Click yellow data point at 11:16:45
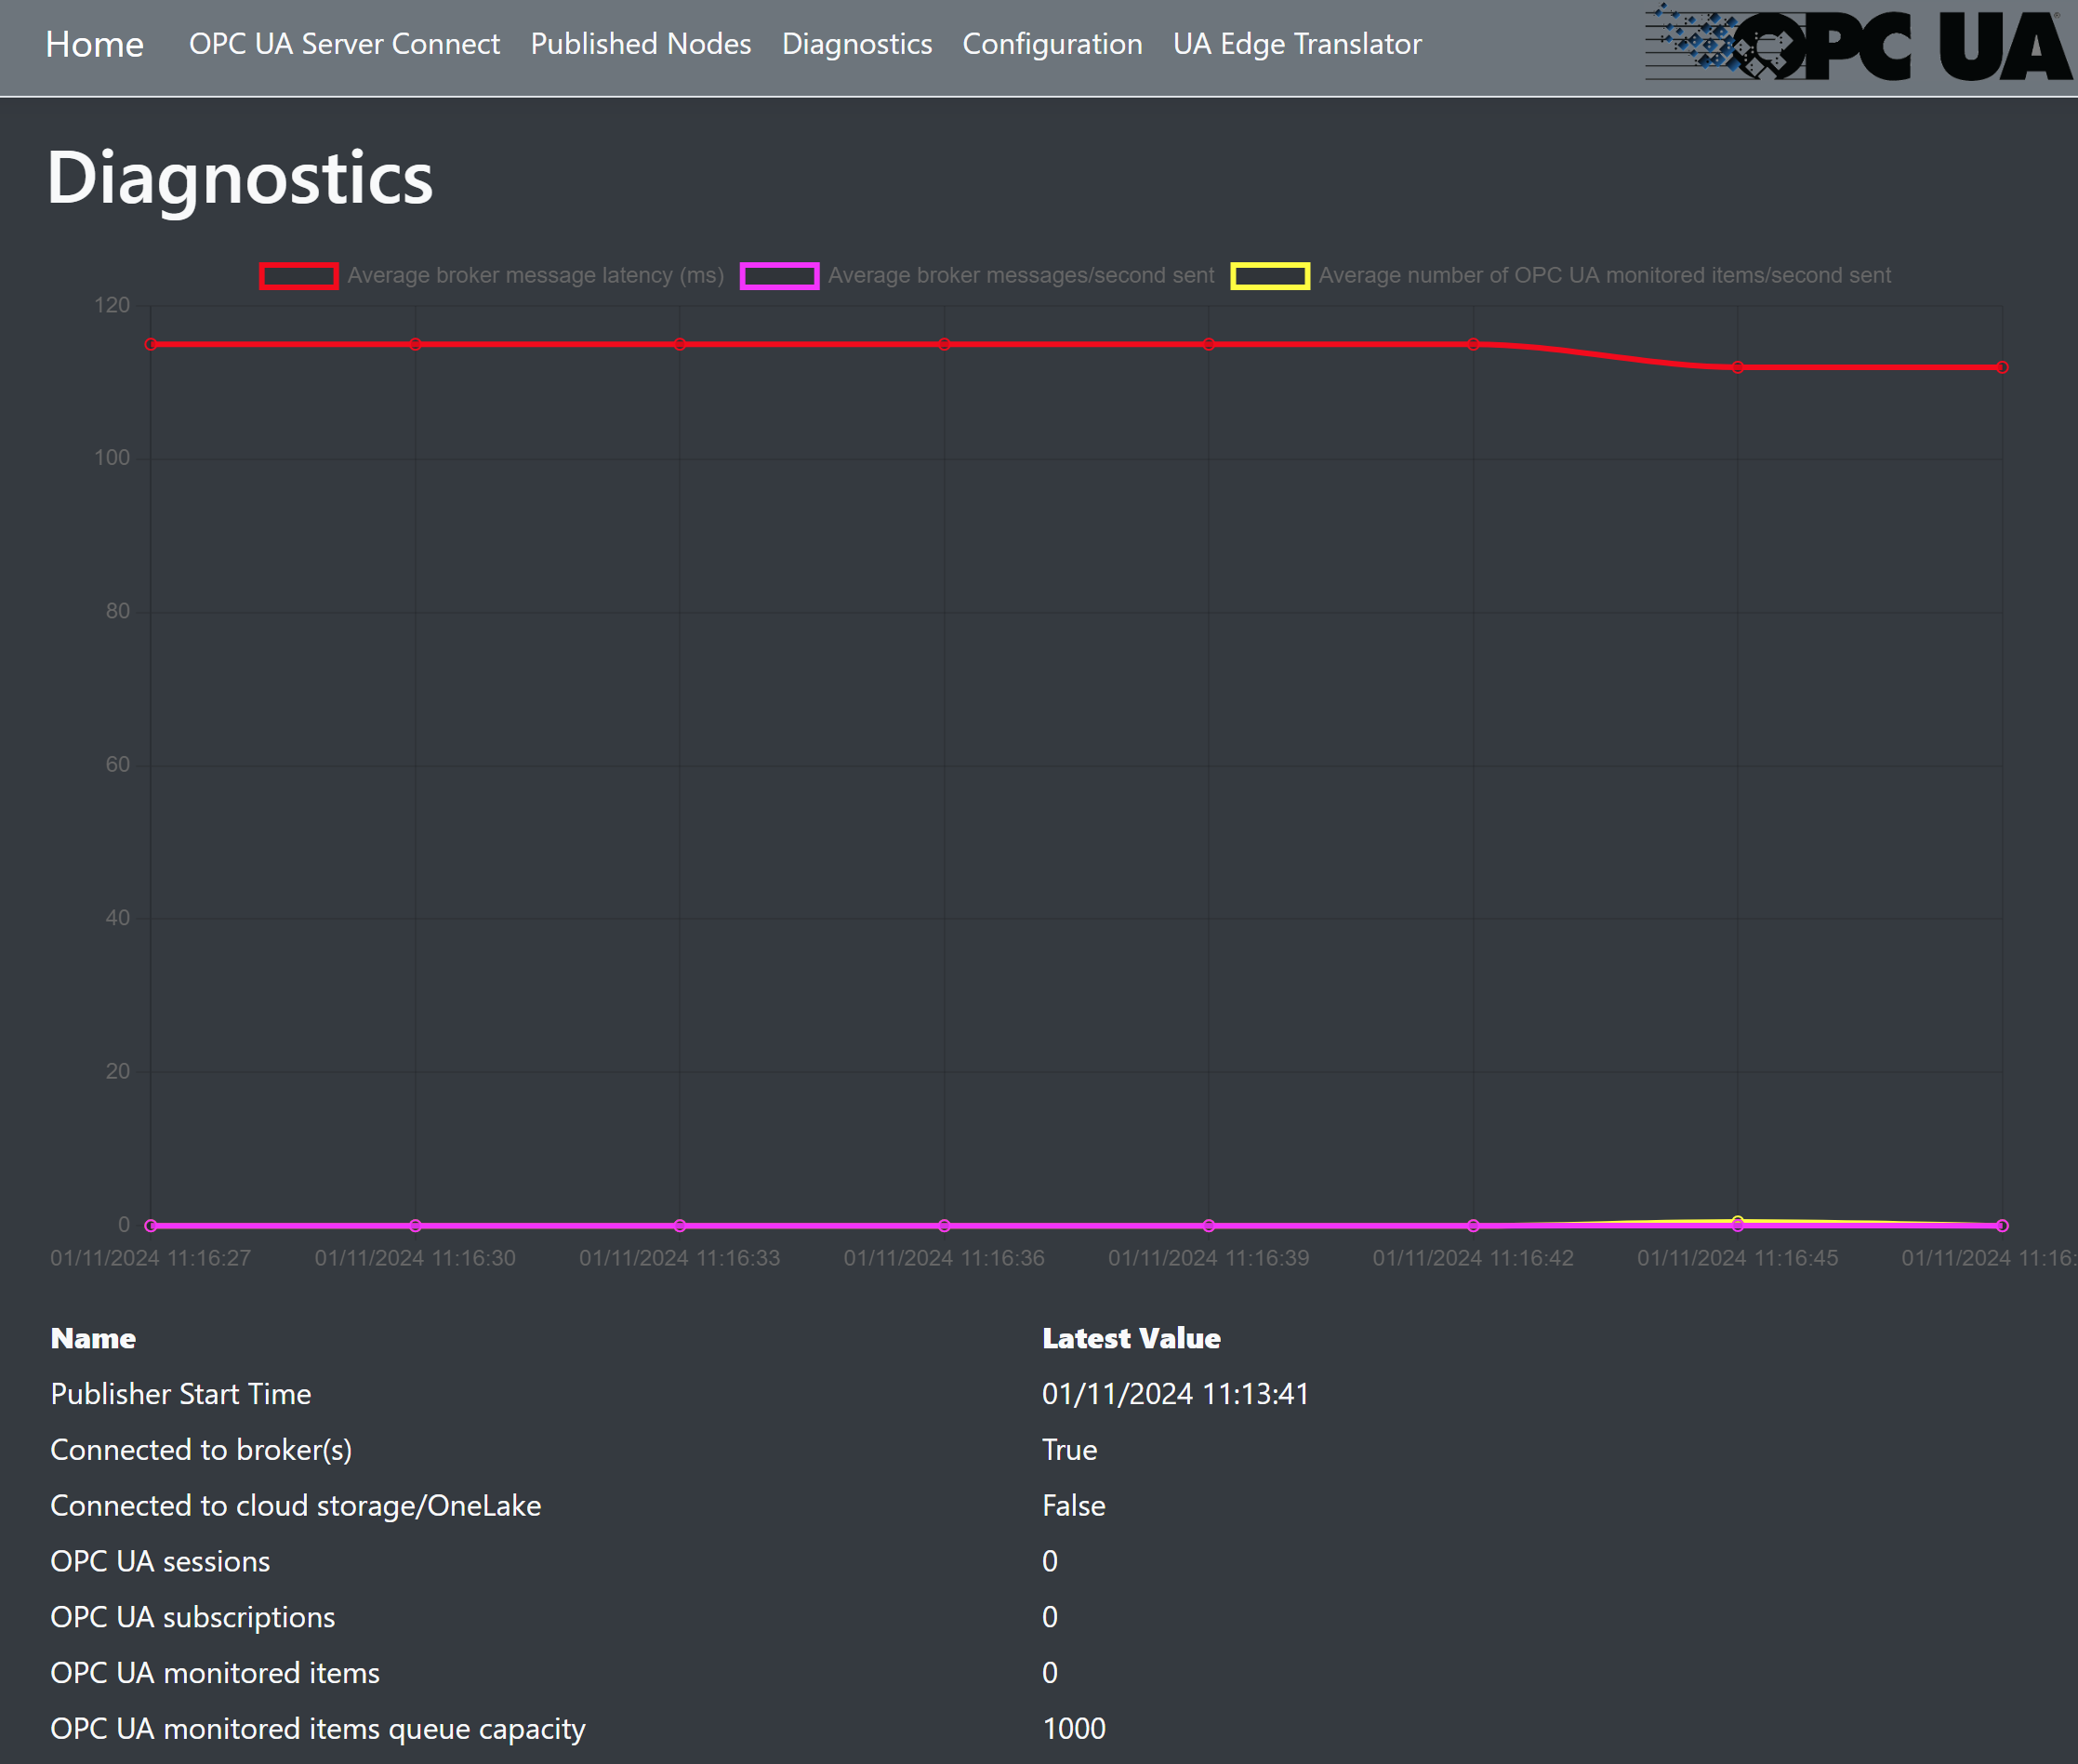The height and width of the screenshot is (1764, 2078). tap(1737, 1220)
